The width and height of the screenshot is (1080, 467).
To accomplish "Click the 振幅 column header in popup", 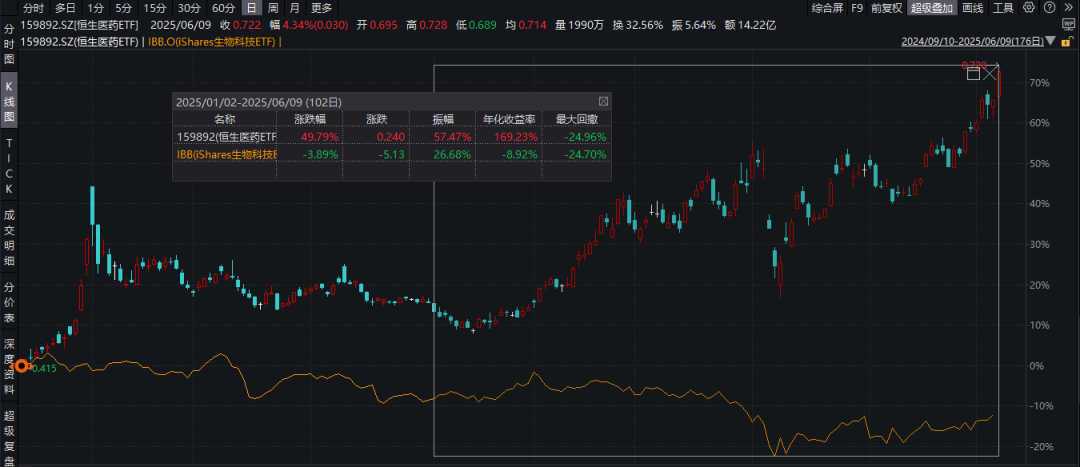I will (x=443, y=118).
